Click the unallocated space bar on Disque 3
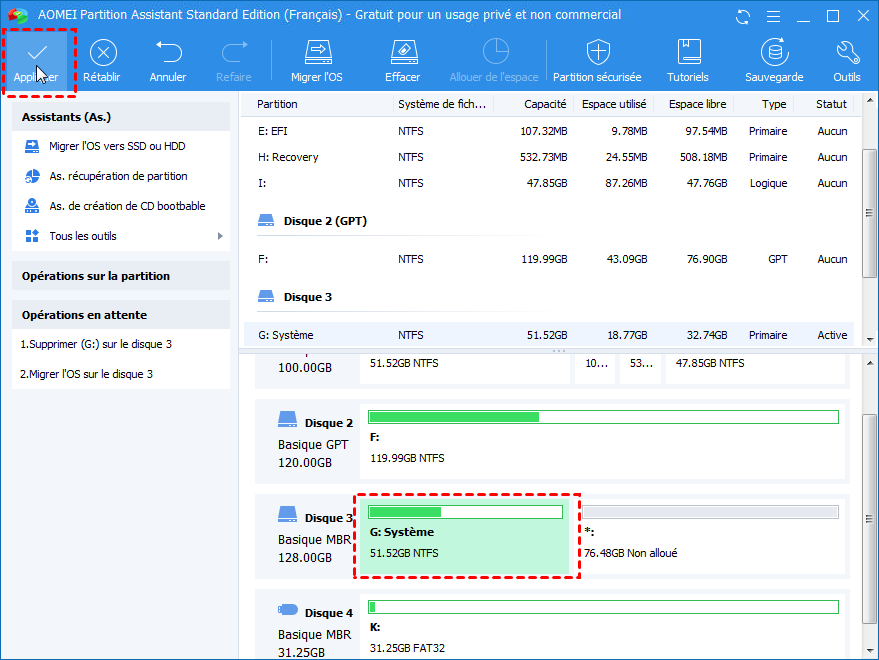 click(x=710, y=512)
